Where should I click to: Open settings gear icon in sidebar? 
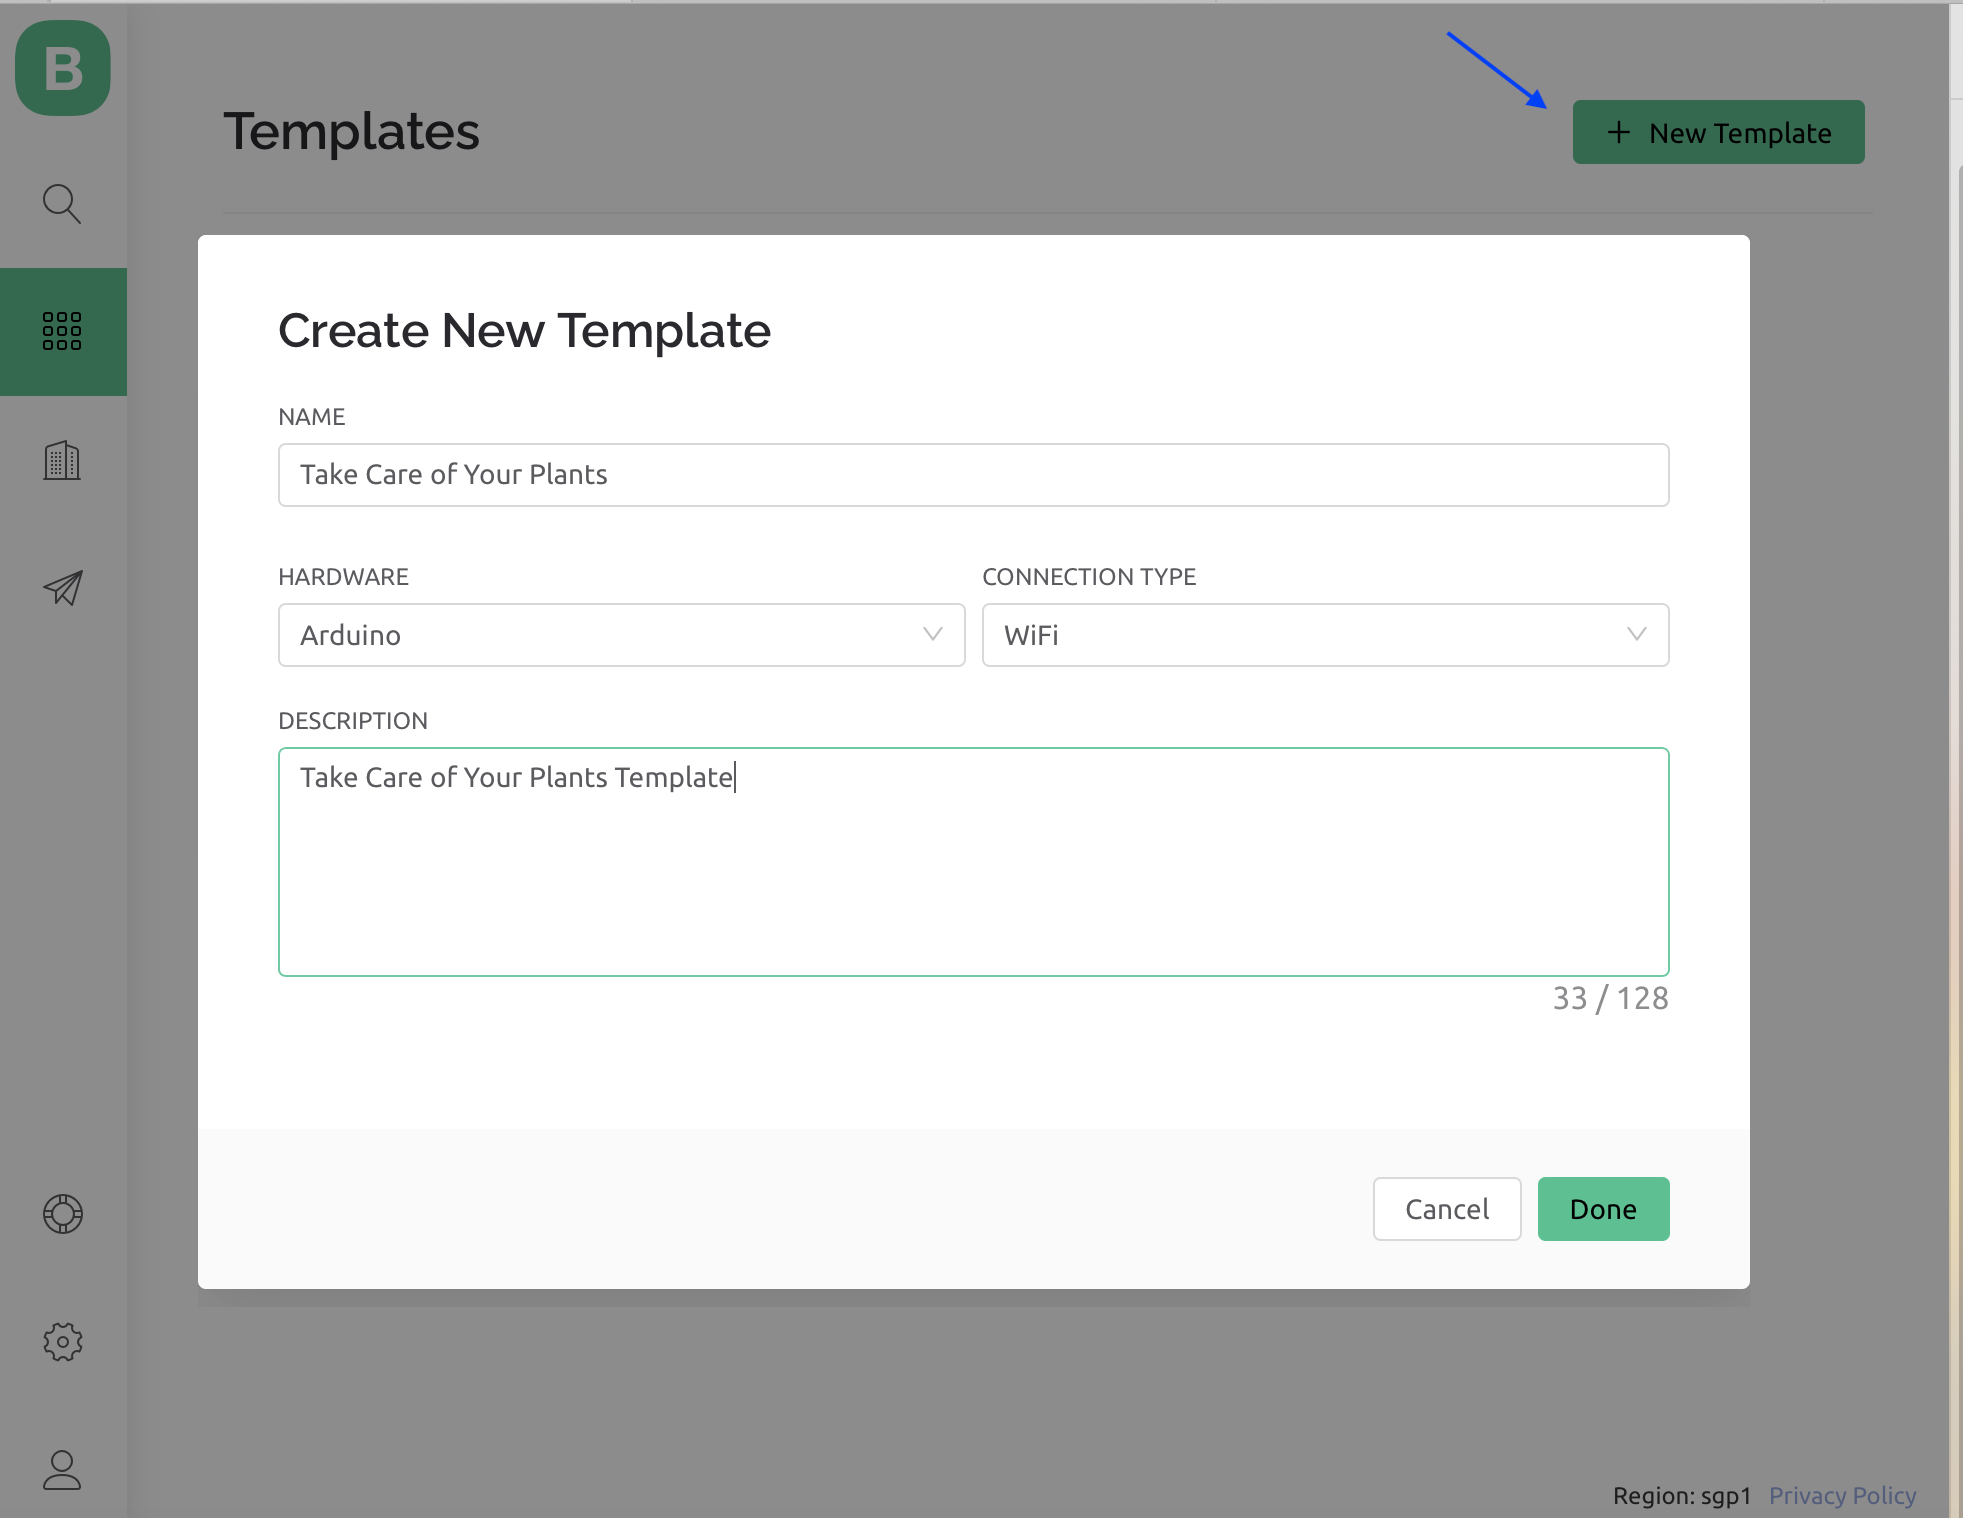pyautogui.click(x=62, y=1342)
